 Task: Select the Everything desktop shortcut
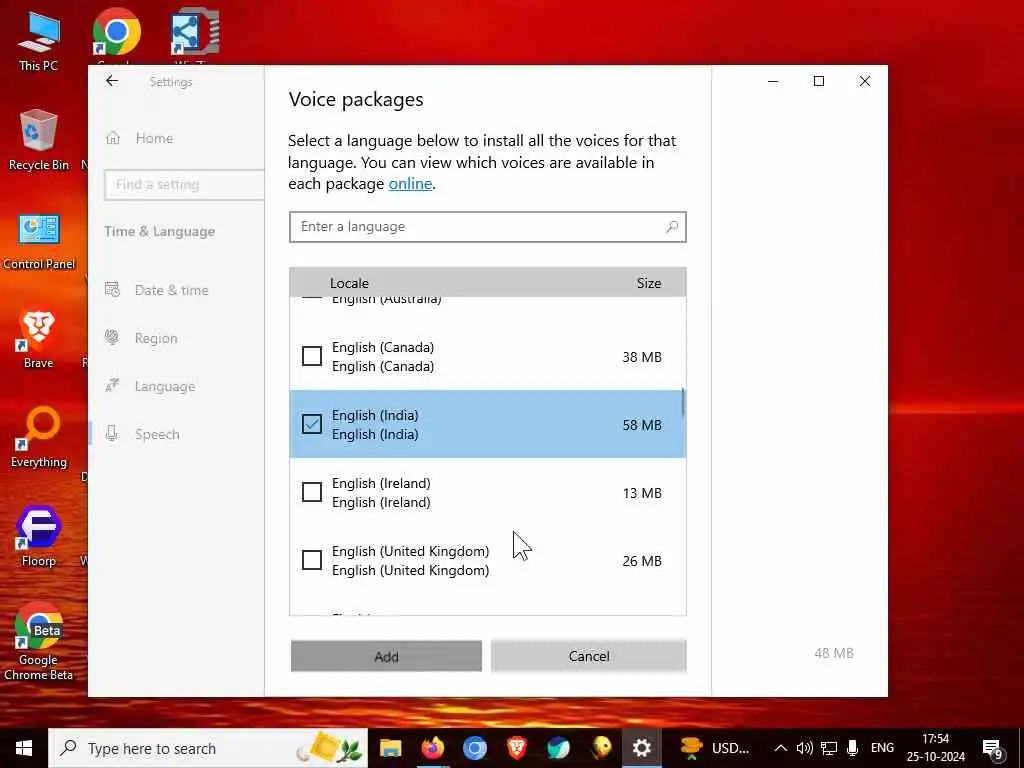click(x=39, y=438)
